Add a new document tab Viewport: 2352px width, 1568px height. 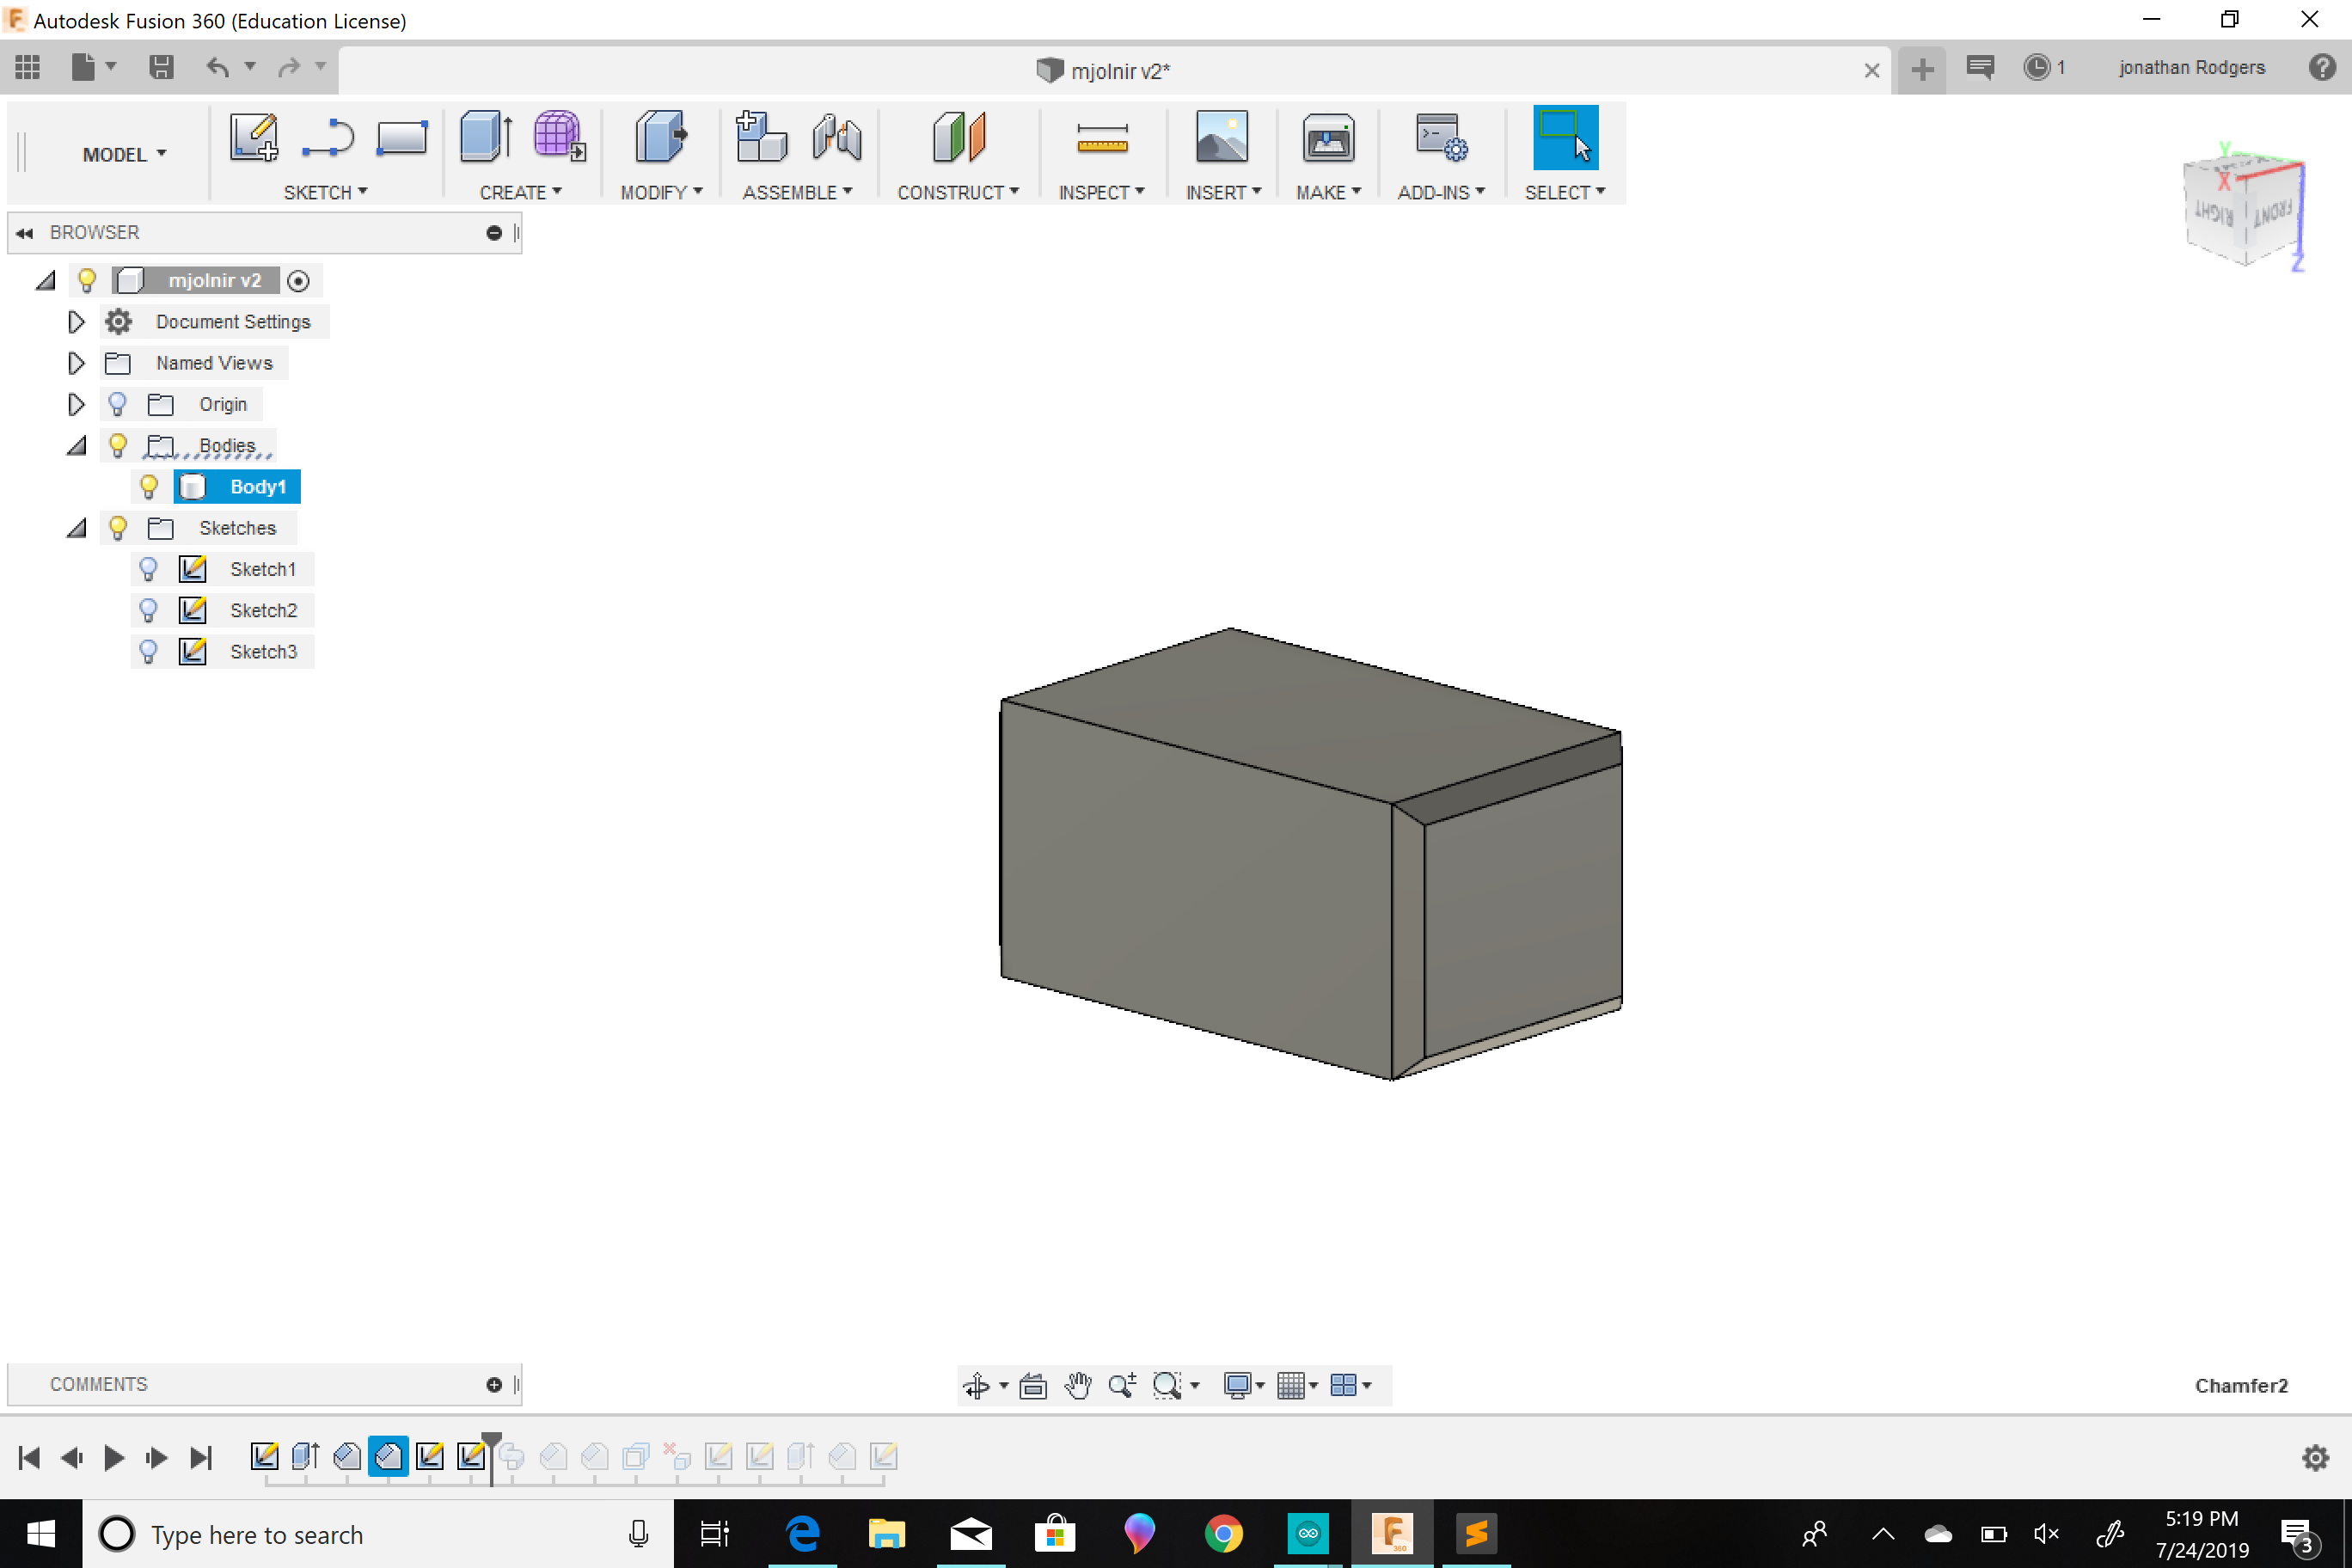[x=1921, y=69]
